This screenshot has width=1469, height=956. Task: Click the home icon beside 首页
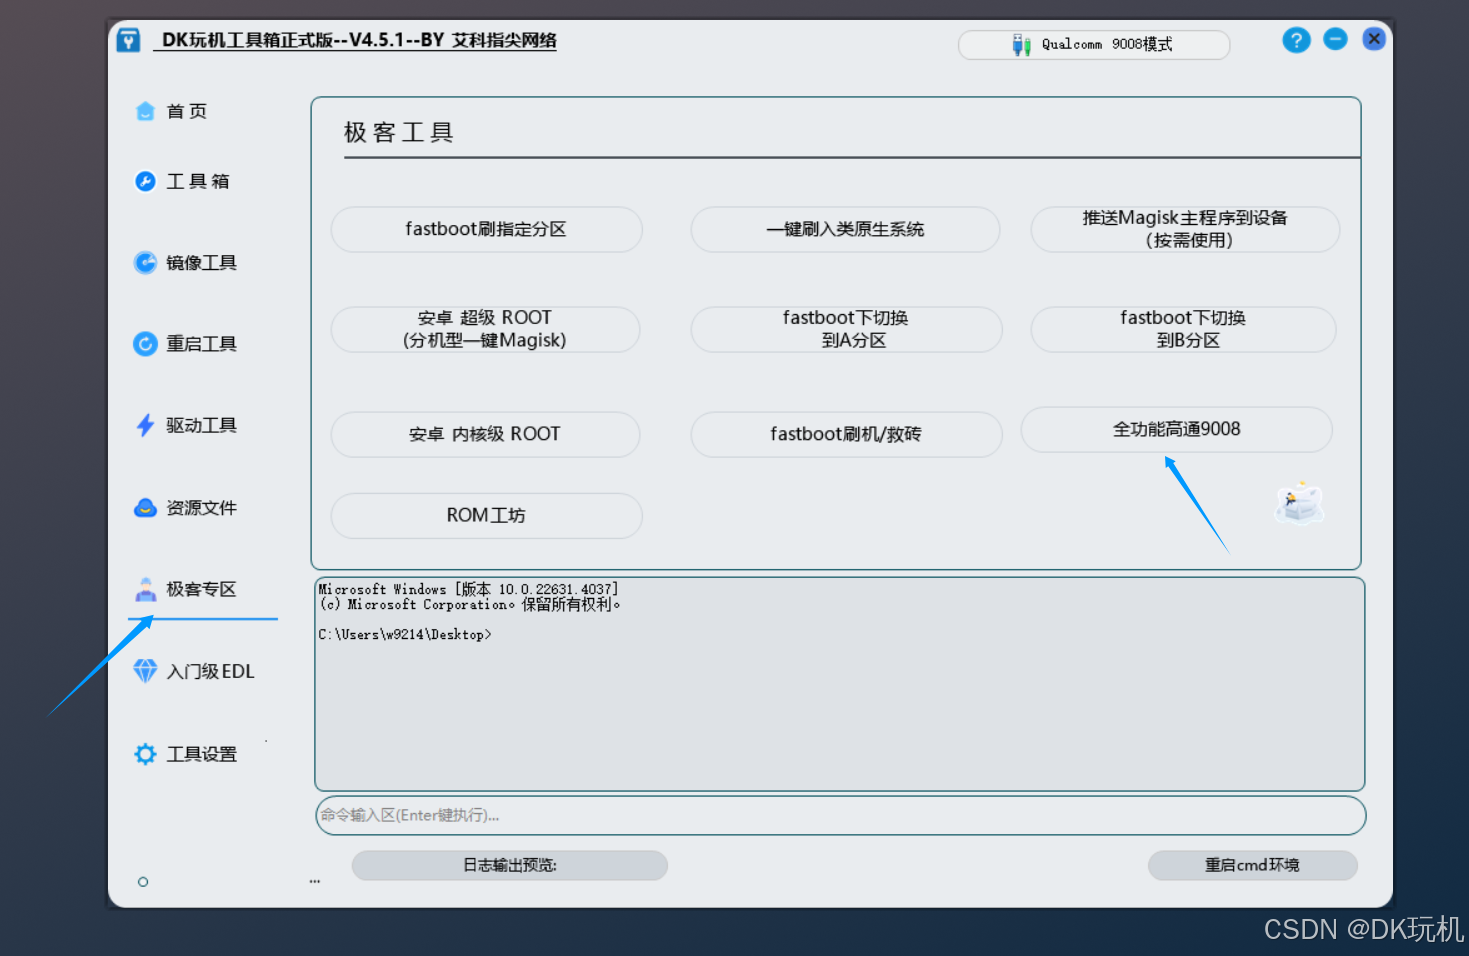point(145,111)
